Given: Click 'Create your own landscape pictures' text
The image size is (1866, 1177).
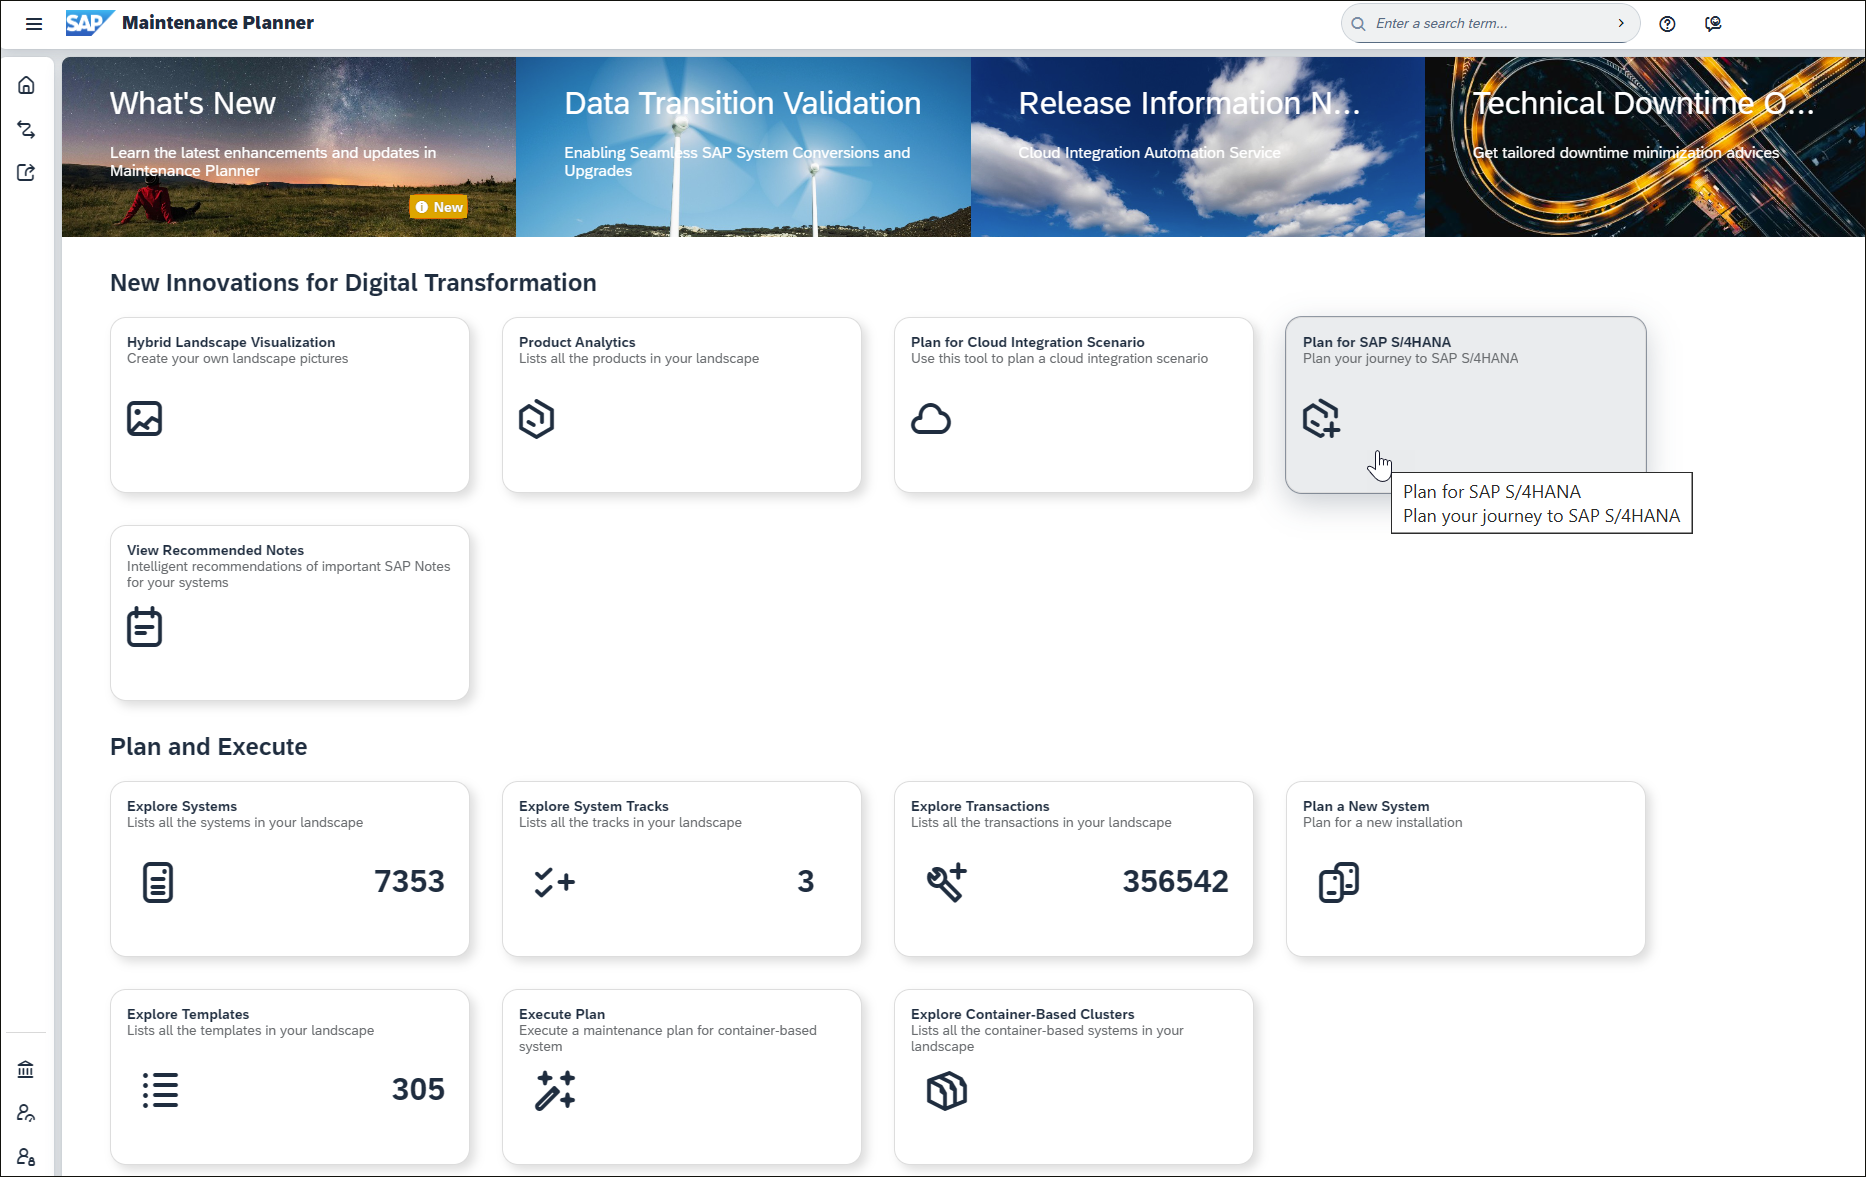Looking at the screenshot, I should click(238, 359).
